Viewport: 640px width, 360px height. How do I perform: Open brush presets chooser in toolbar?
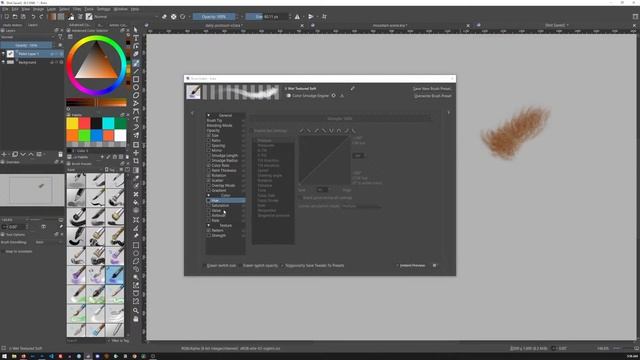click(x=89, y=17)
